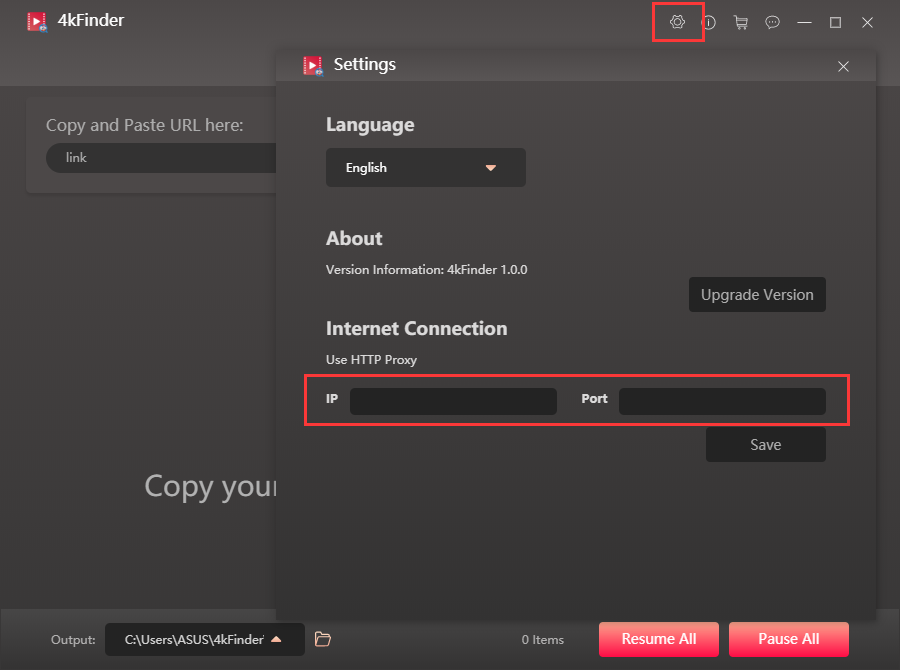
Task: Click the logo icon beside Settings title
Action: [x=313, y=65]
